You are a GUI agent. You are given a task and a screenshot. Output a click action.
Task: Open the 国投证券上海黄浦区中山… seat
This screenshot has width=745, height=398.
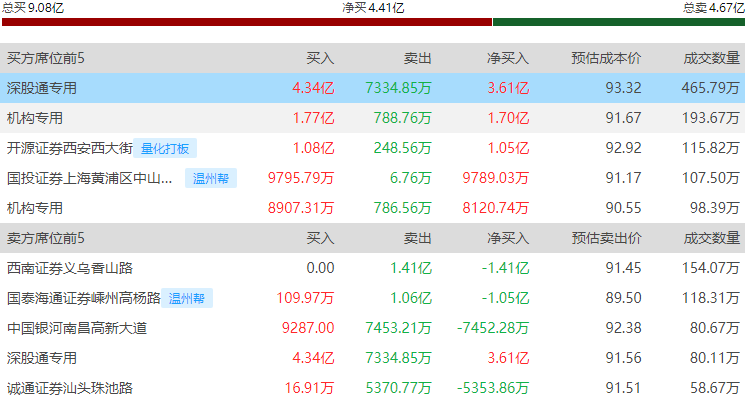[89, 178]
